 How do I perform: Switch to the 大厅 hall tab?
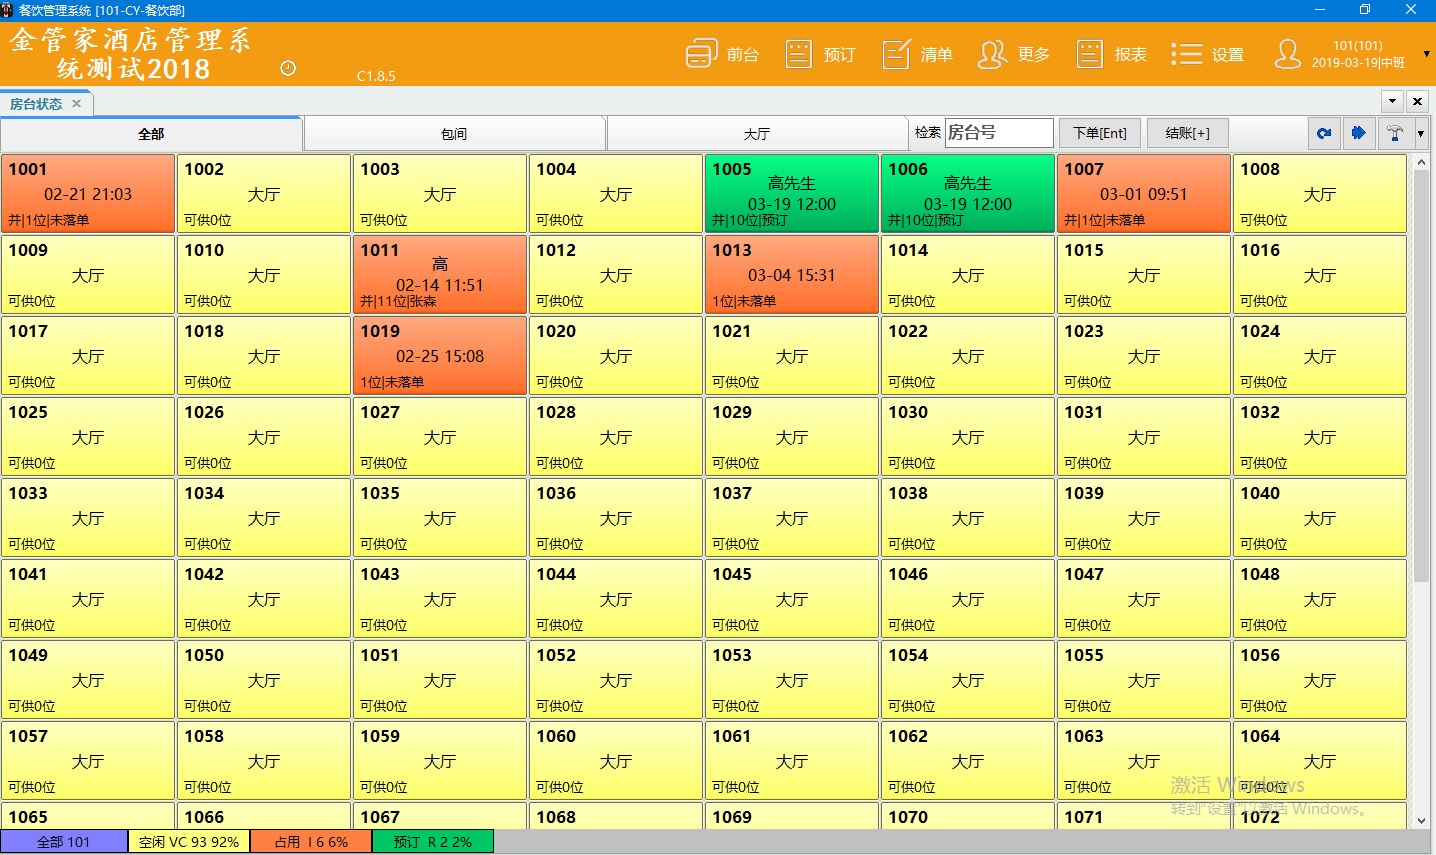coord(757,134)
